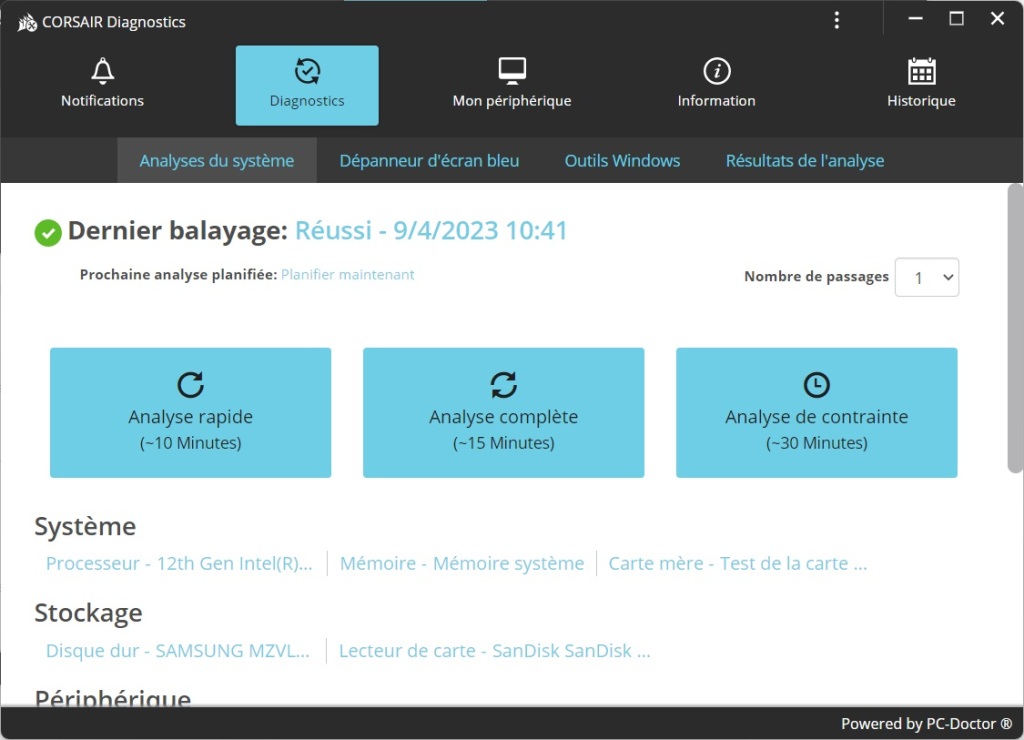Select the Analyses du système tab
Image resolution: width=1024 pixels, height=740 pixels.
point(216,160)
